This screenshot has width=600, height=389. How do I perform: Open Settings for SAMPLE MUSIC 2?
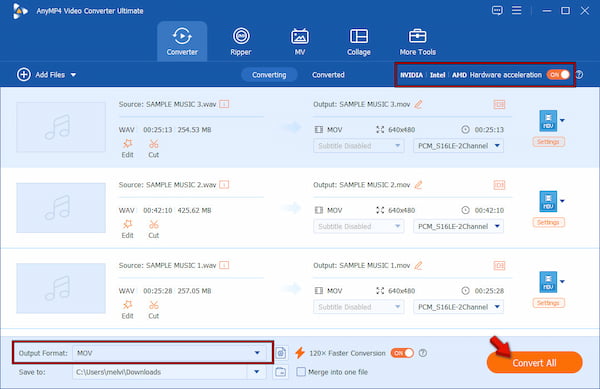coord(548,222)
